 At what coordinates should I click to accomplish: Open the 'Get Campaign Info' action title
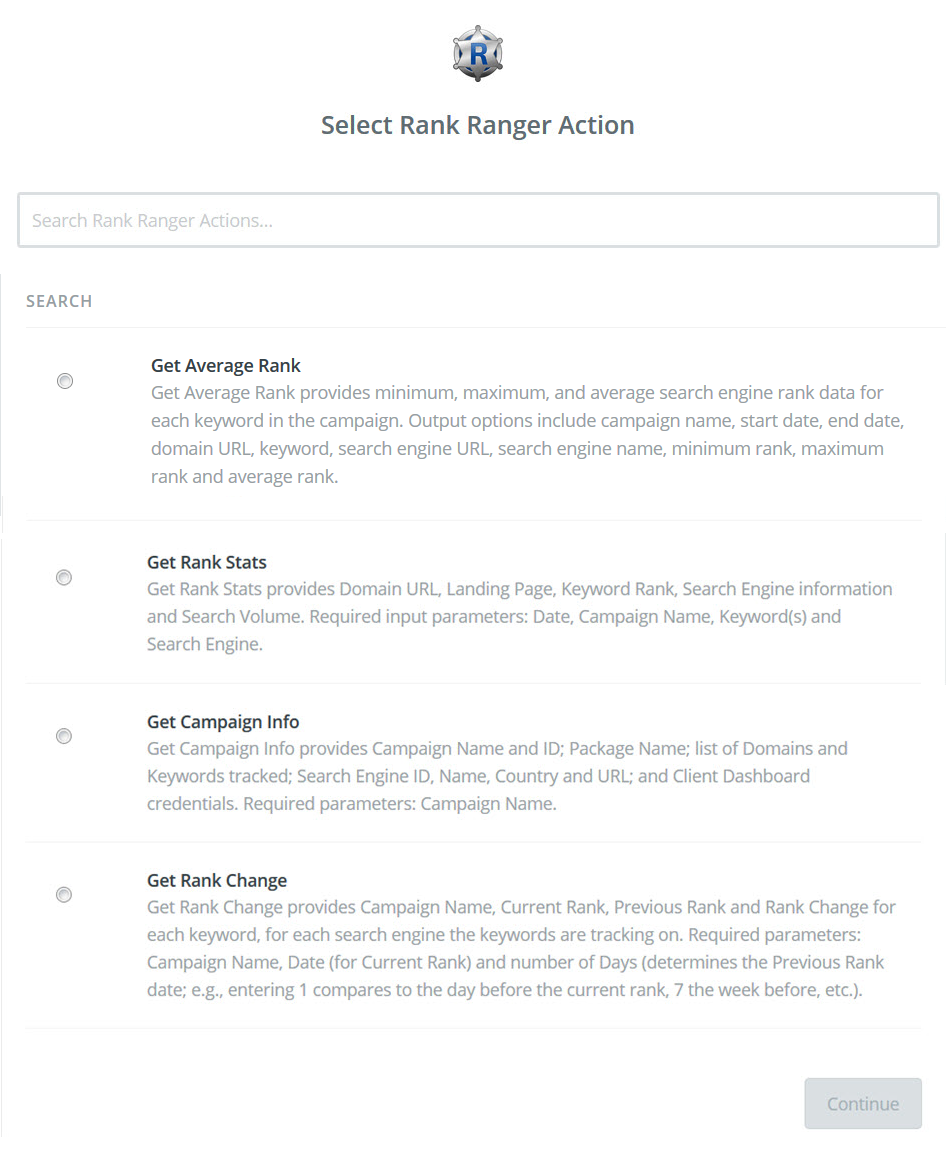[x=223, y=721]
